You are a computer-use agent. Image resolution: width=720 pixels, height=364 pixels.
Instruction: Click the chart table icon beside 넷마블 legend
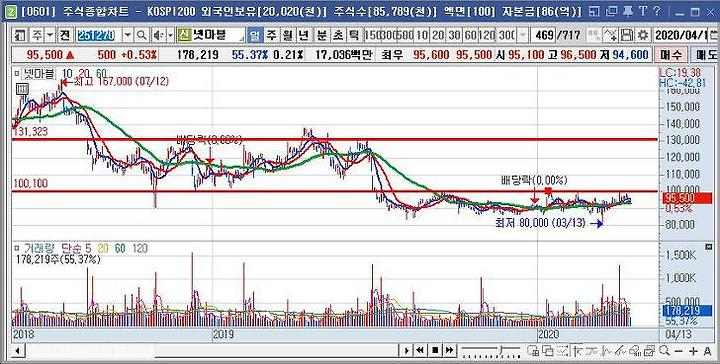tap(23, 89)
